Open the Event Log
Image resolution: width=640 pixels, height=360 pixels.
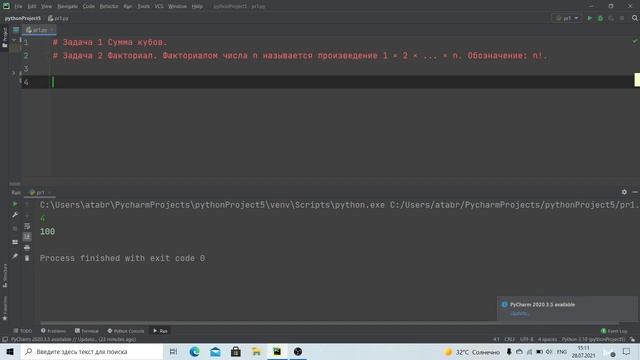click(x=614, y=331)
